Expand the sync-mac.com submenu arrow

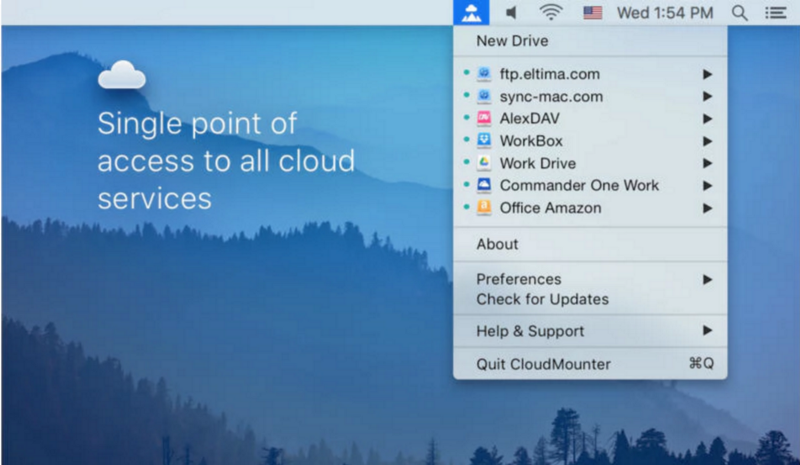(707, 96)
